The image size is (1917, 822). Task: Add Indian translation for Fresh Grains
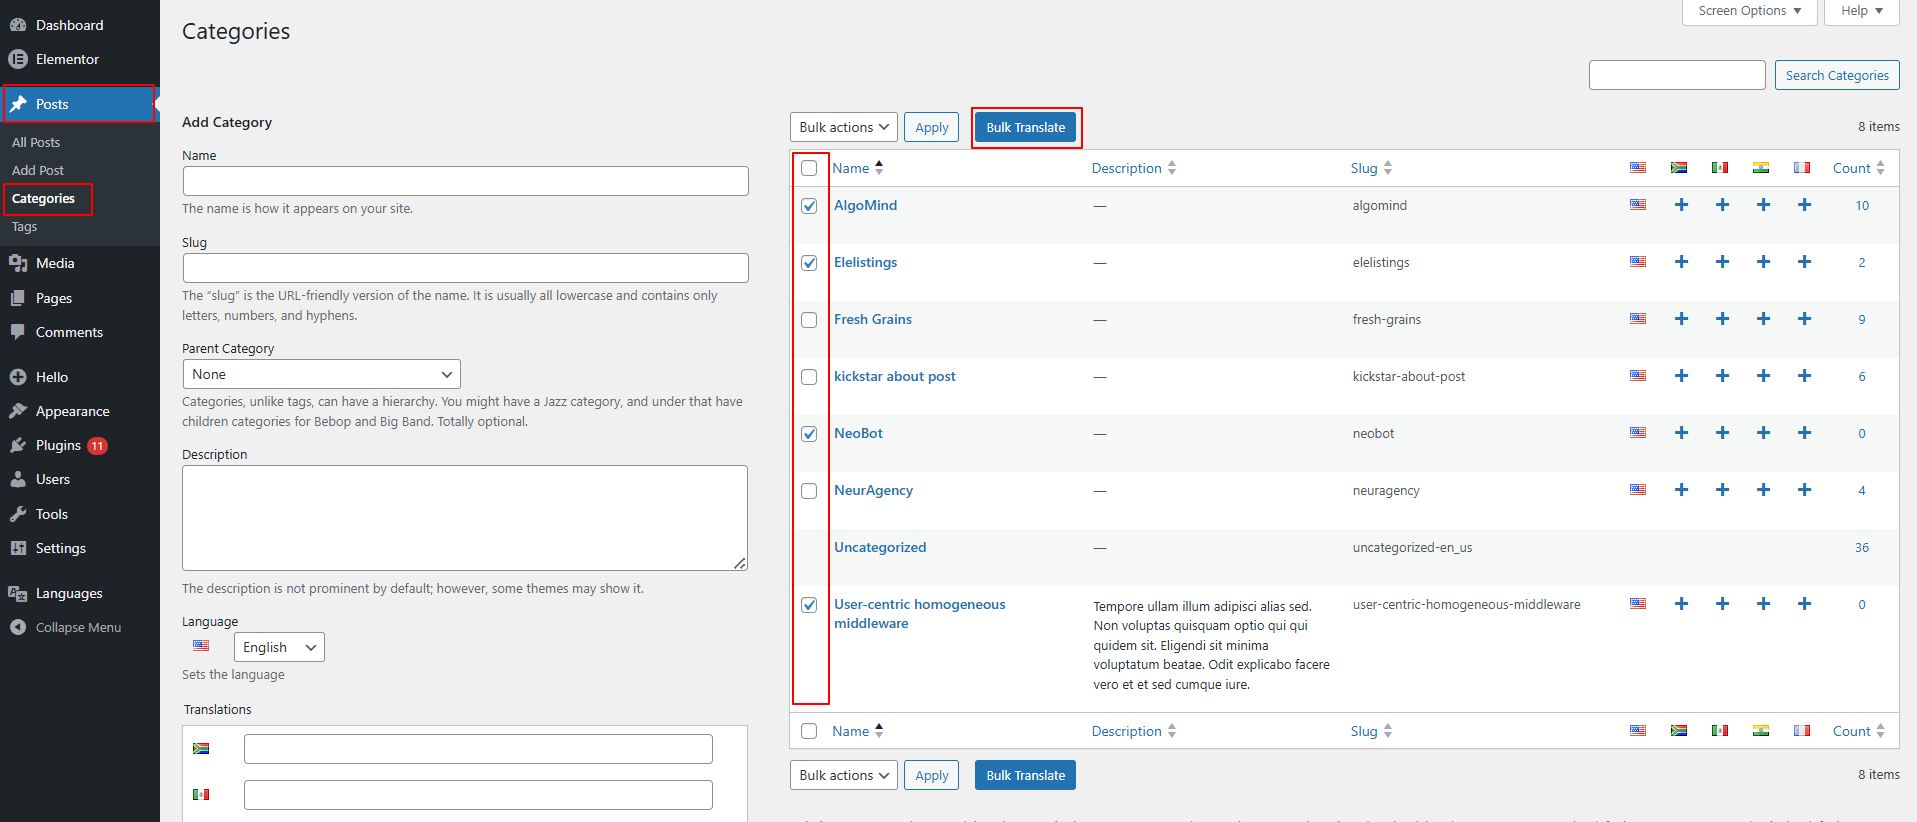coord(1763,319)
